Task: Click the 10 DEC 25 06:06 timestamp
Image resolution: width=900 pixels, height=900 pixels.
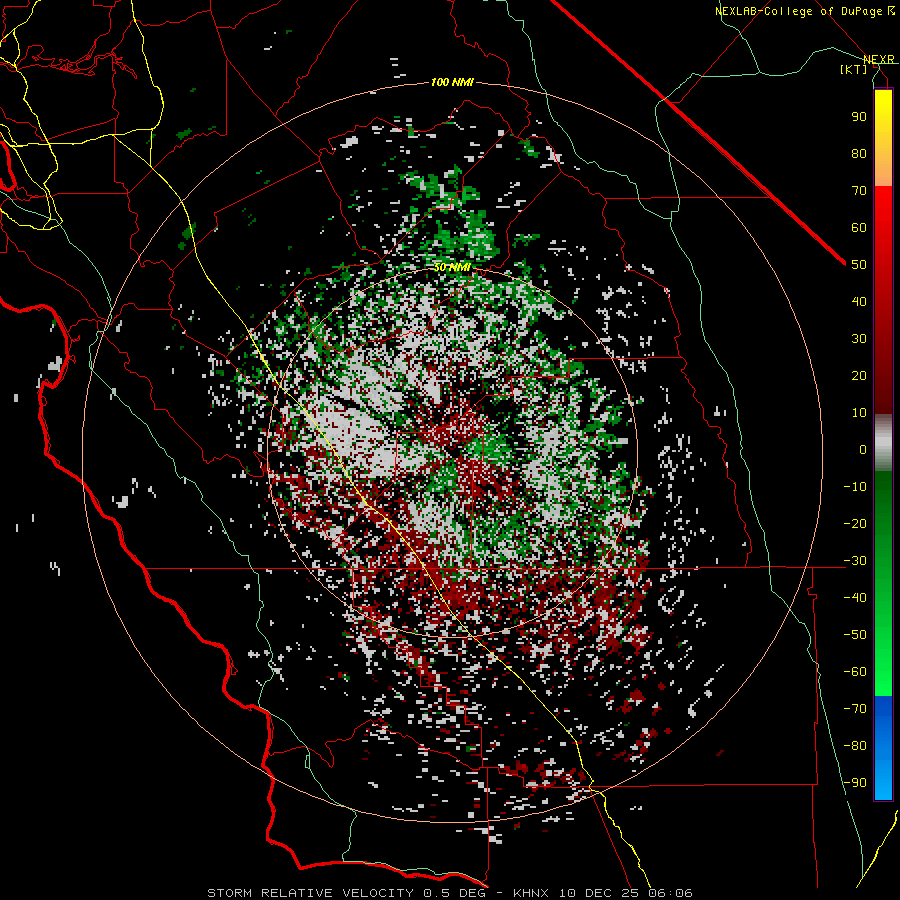Action: pos(624,893)
